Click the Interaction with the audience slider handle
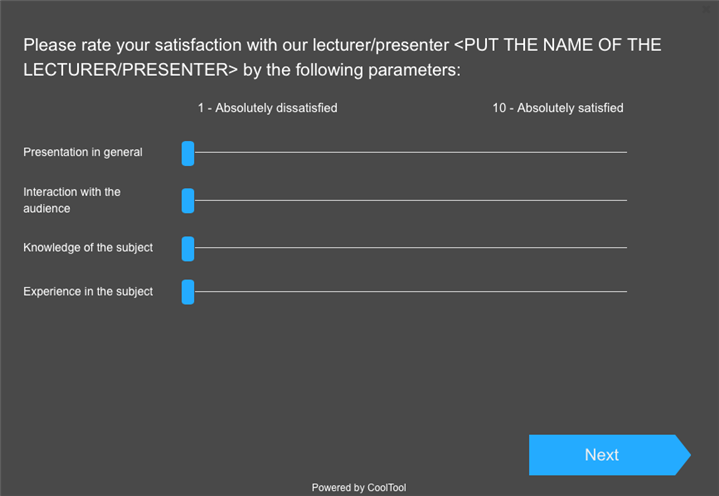Image resolution: width=719 pixels, height=496 pixels. 188,200
